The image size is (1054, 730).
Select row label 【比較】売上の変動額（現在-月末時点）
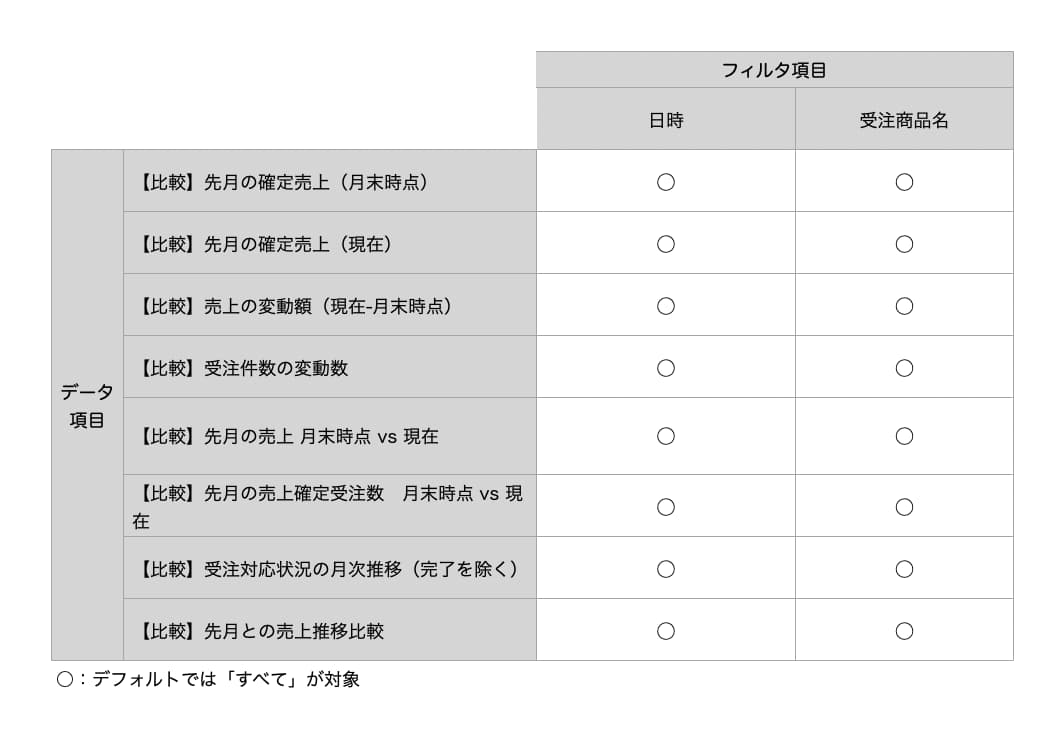[294, 306]
